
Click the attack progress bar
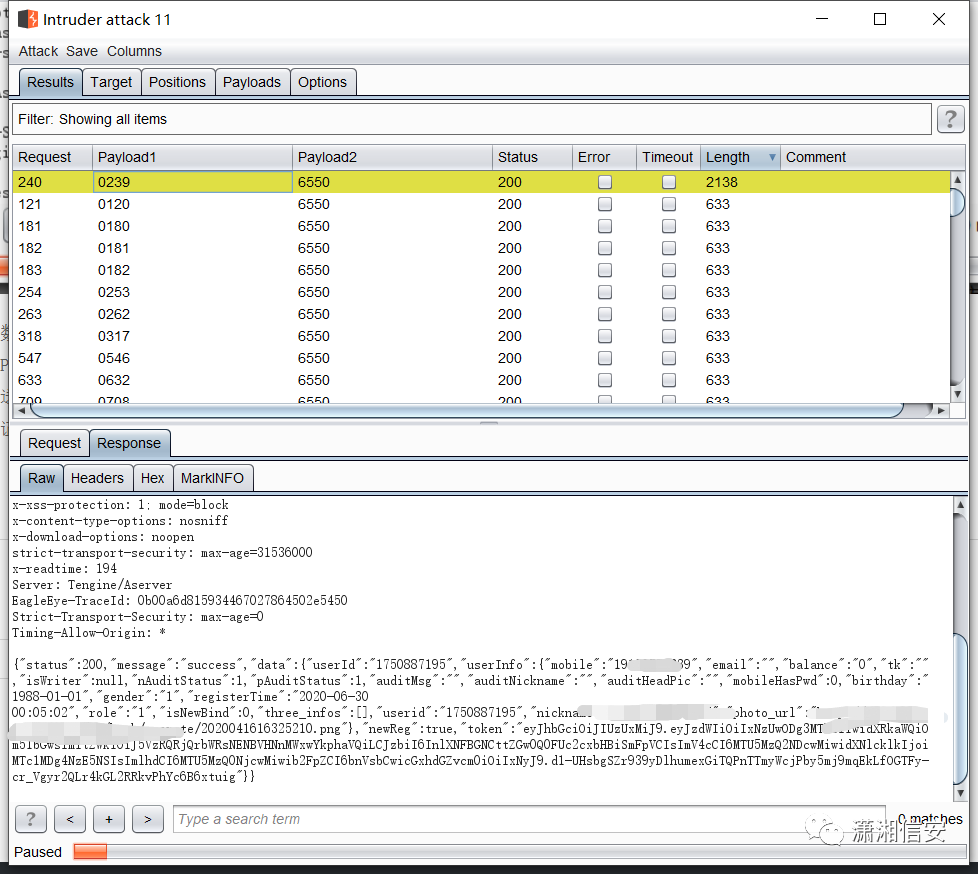[x=519, y=852]
